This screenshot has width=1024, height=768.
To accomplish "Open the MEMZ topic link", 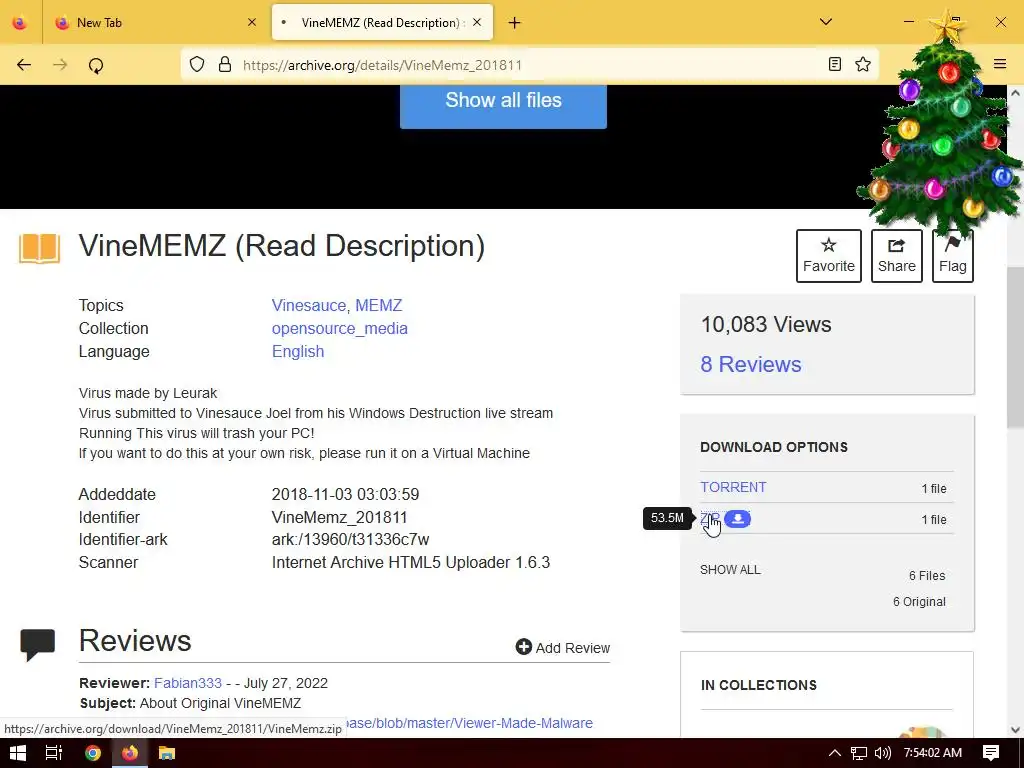I will coord(378,306).
